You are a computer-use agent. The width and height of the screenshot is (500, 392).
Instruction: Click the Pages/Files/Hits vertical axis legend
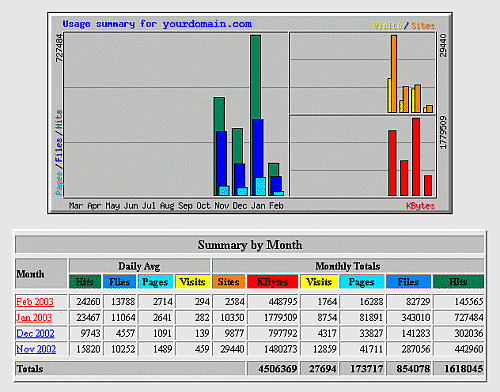tap(59, 152)
